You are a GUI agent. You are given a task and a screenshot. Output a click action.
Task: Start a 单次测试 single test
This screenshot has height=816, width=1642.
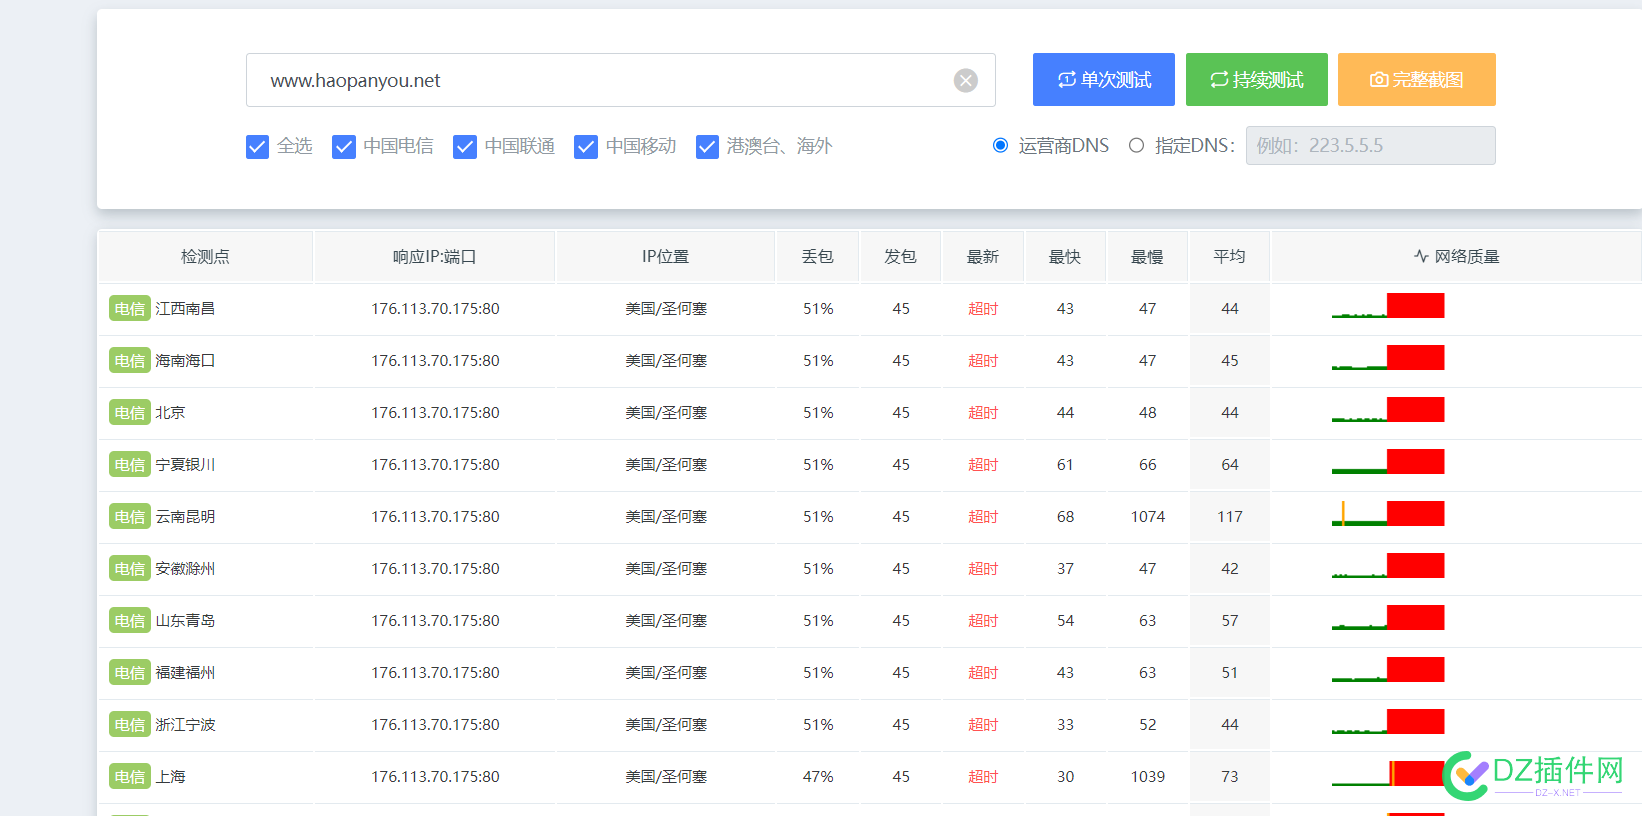coord(1104,80)
